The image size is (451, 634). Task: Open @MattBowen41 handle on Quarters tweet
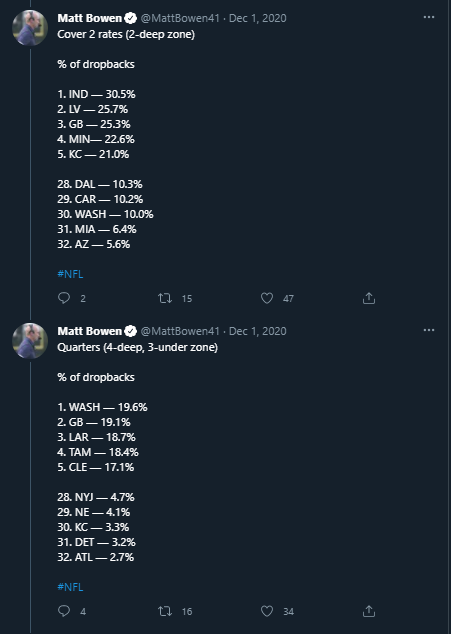180,331
